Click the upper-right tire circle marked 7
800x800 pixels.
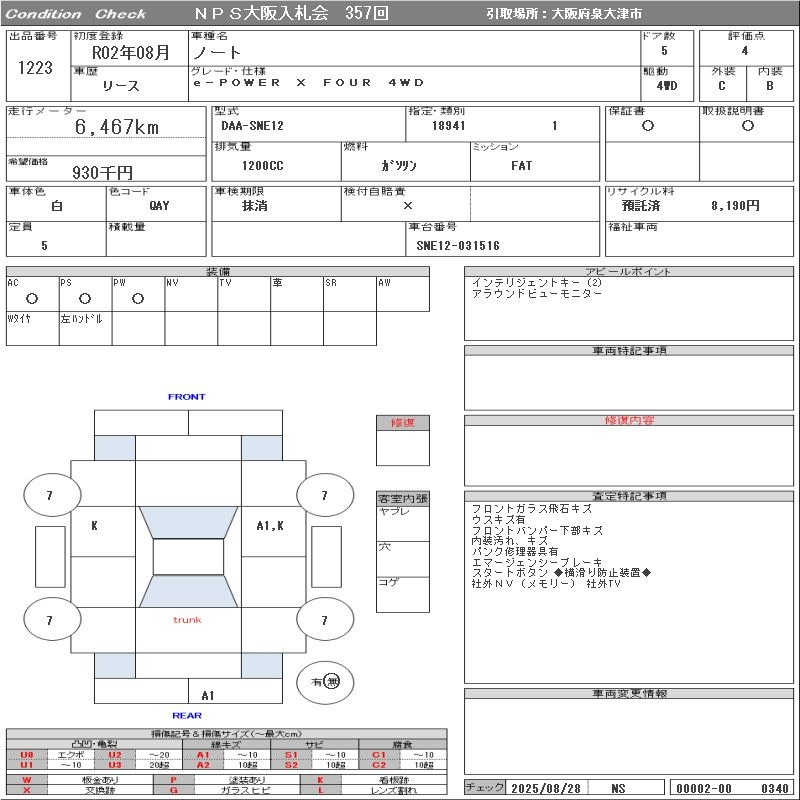(323, 495)
